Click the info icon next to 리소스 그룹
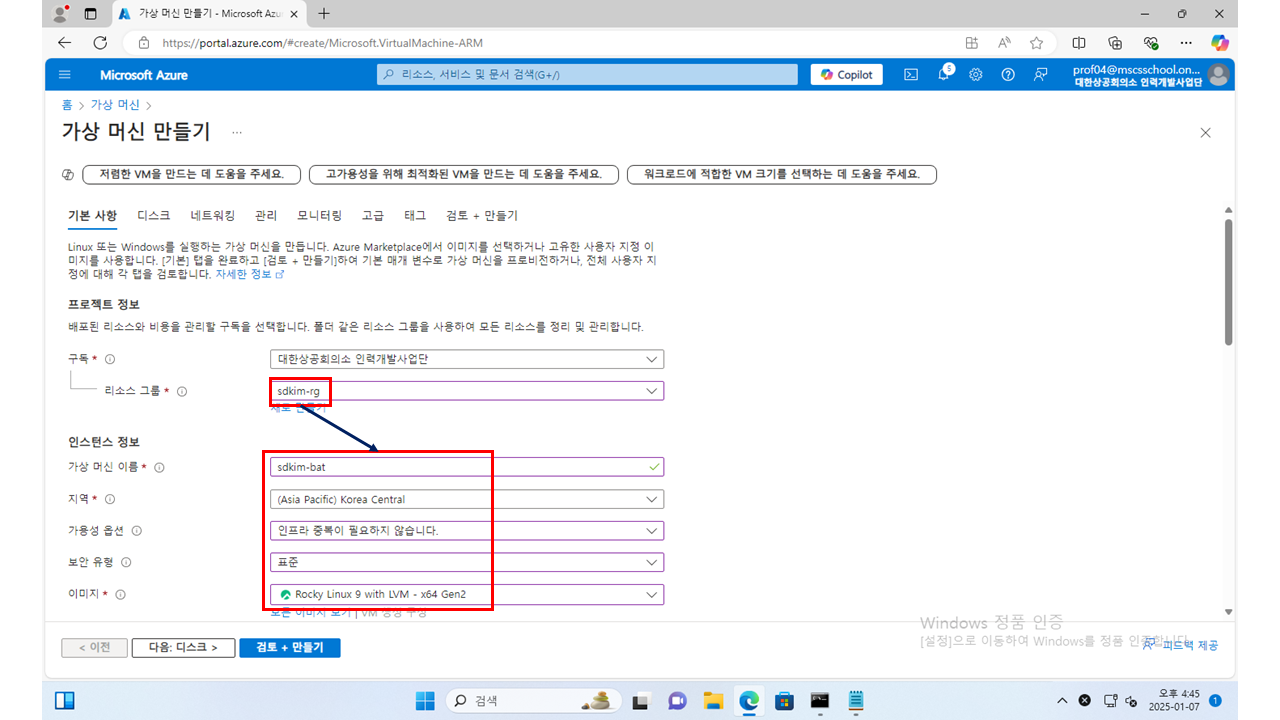 pos(182,392)
